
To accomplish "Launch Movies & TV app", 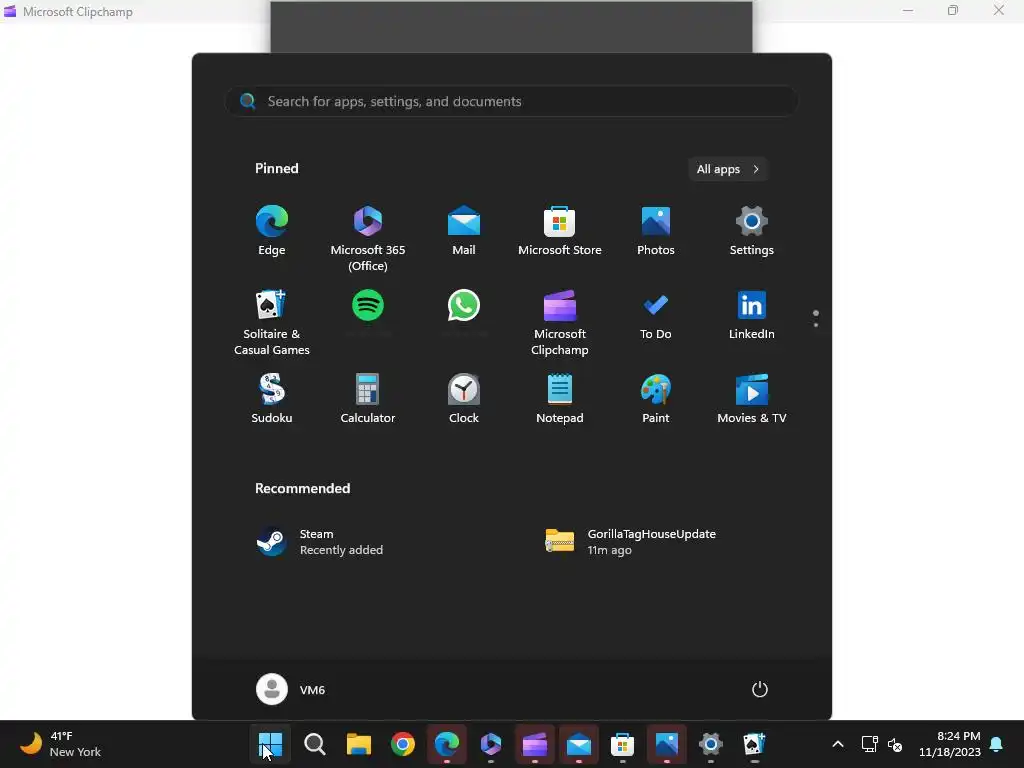I will tap(752, 398).
